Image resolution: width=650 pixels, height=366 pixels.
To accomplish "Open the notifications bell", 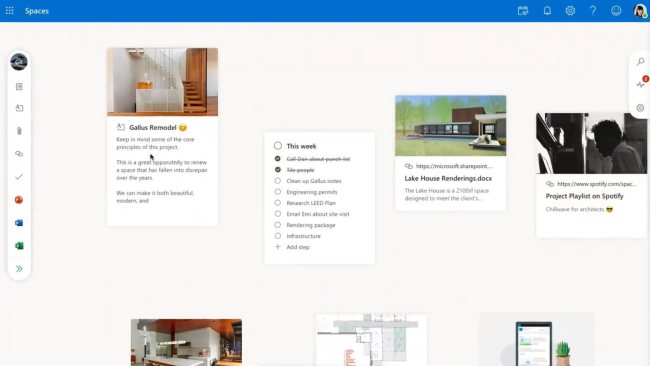I will click(x=547, y=11).
